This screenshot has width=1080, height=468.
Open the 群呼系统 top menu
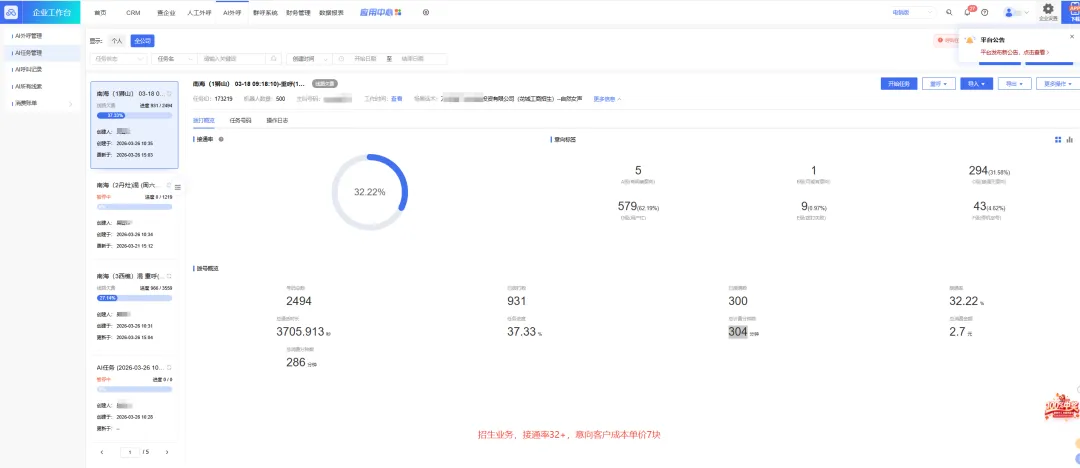265,12
